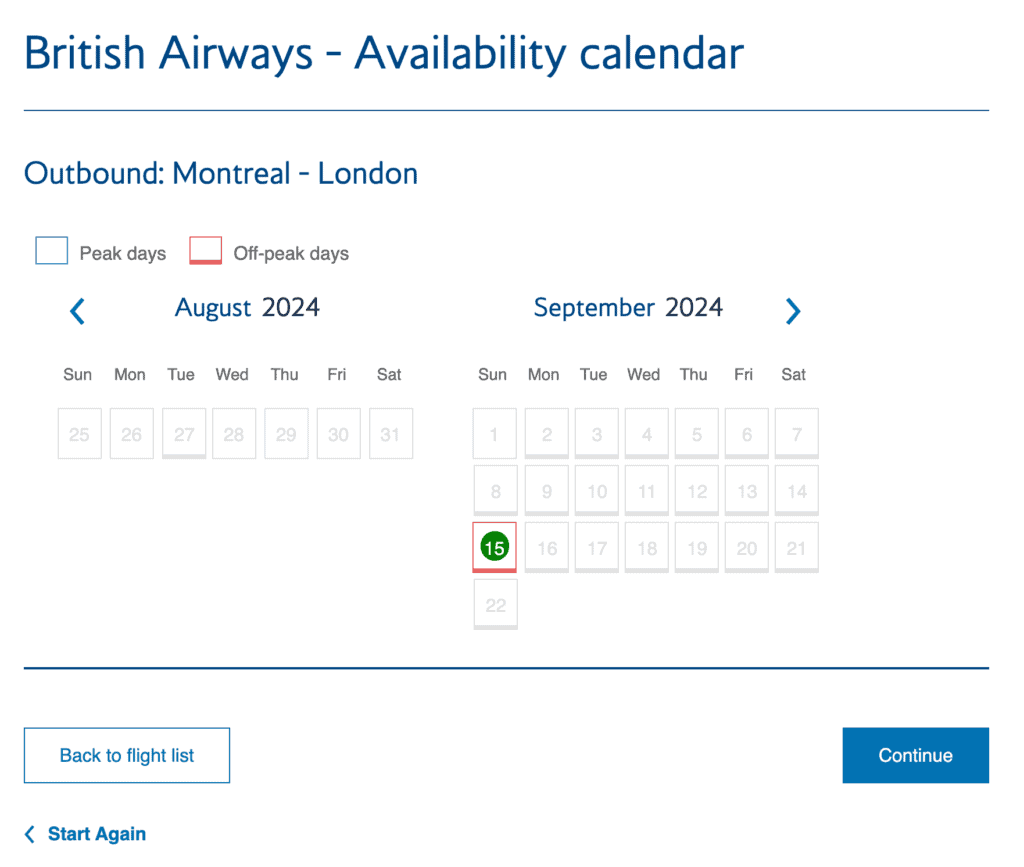Click the Outbound: Montreal - London heading
Screen dimensions: 1024x867
[220, 173]
